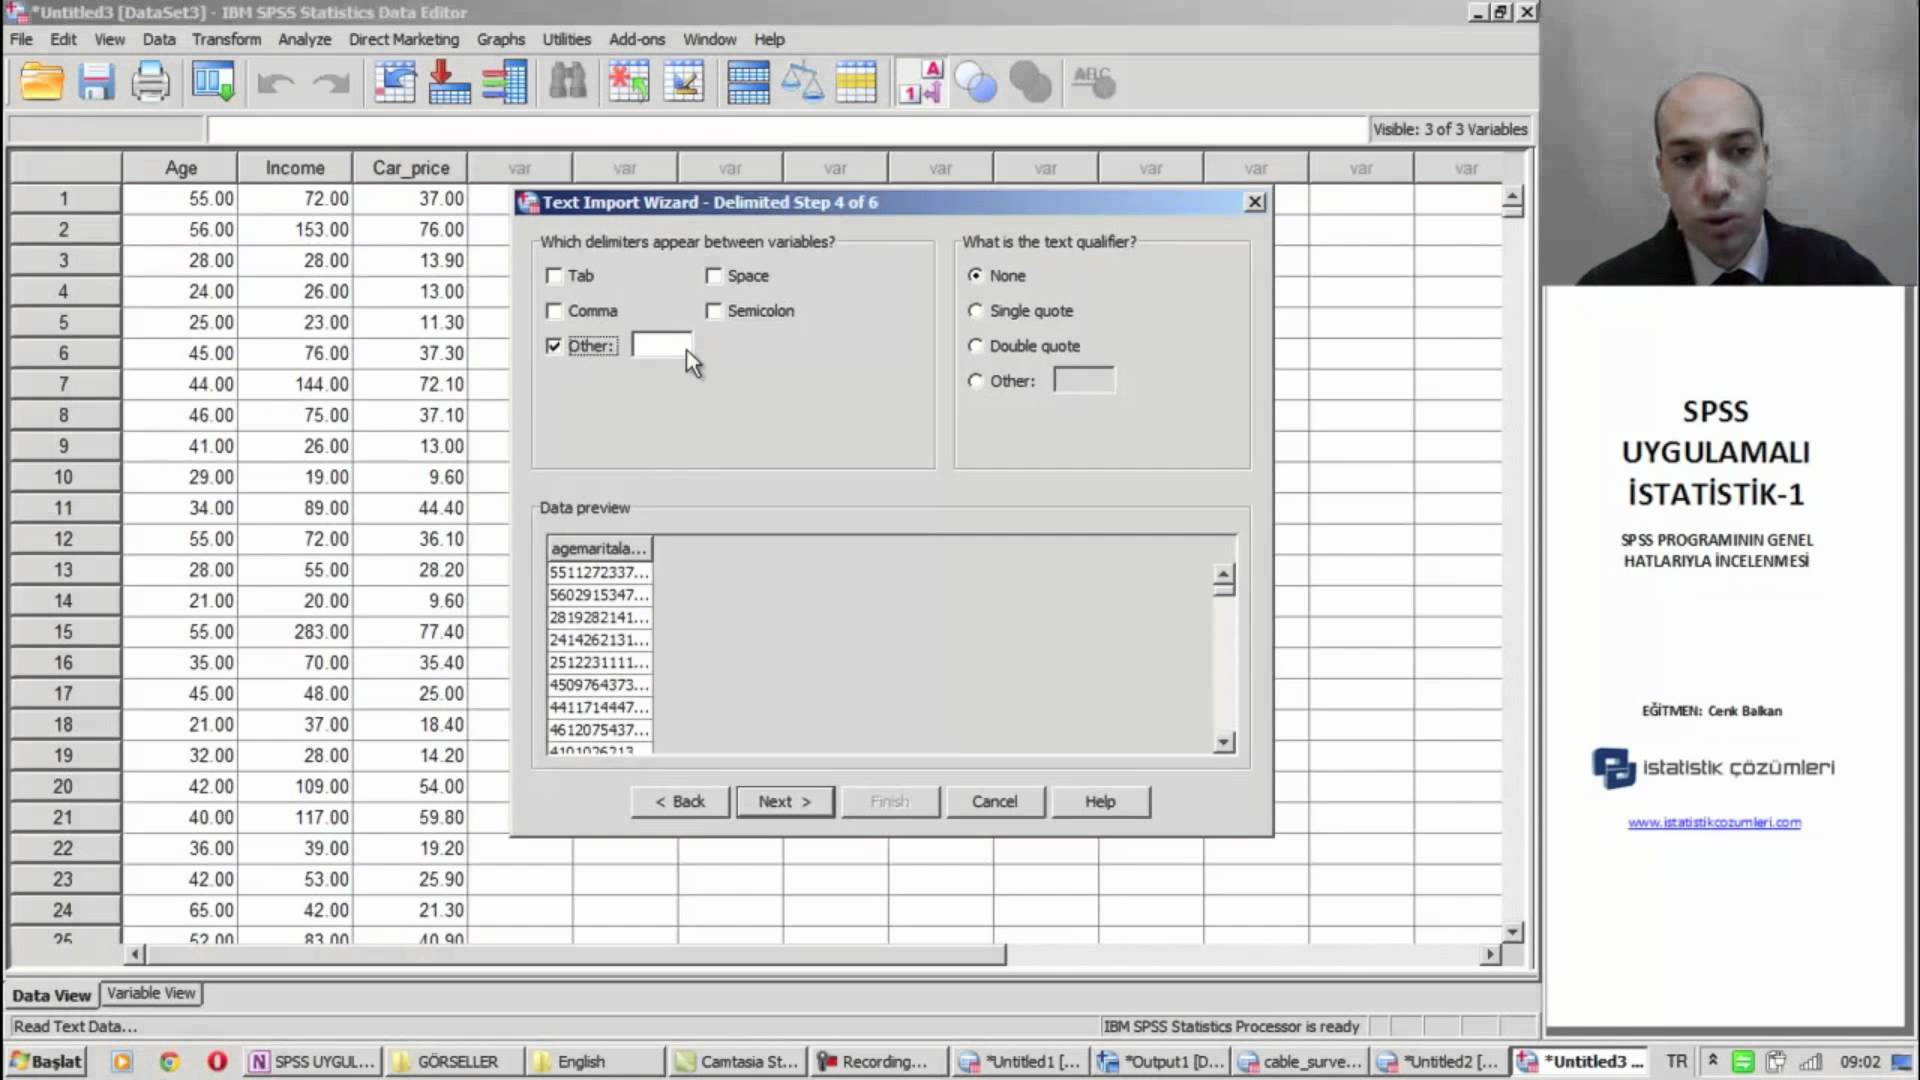Screen dimensions: 1920x1080
Task: Click the Select Cases icon
Action: coord(856,82)
